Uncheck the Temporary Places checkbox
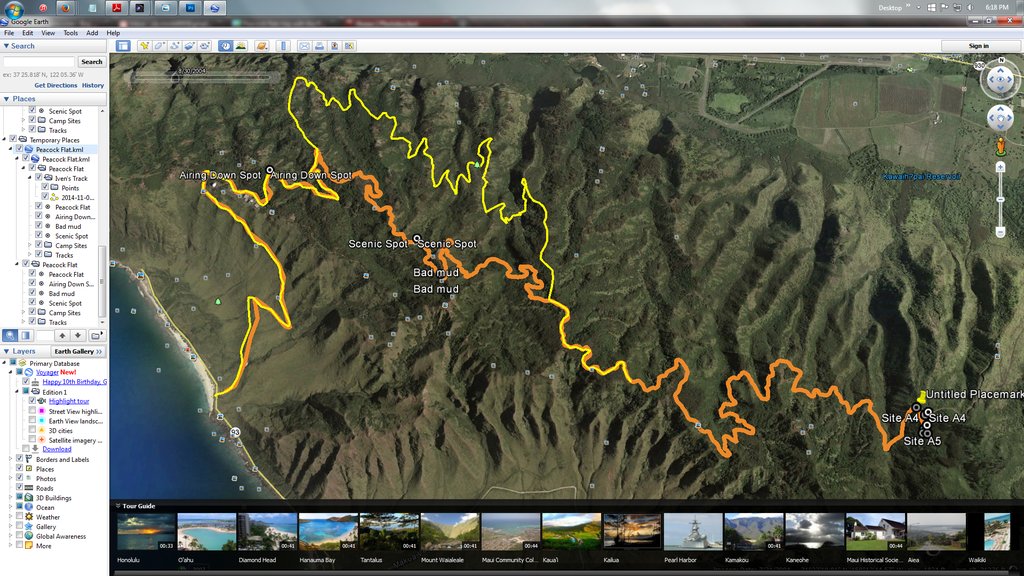The width and height of the screenshot is (1024, 576). pyautogui.click(x=13, y=139)
